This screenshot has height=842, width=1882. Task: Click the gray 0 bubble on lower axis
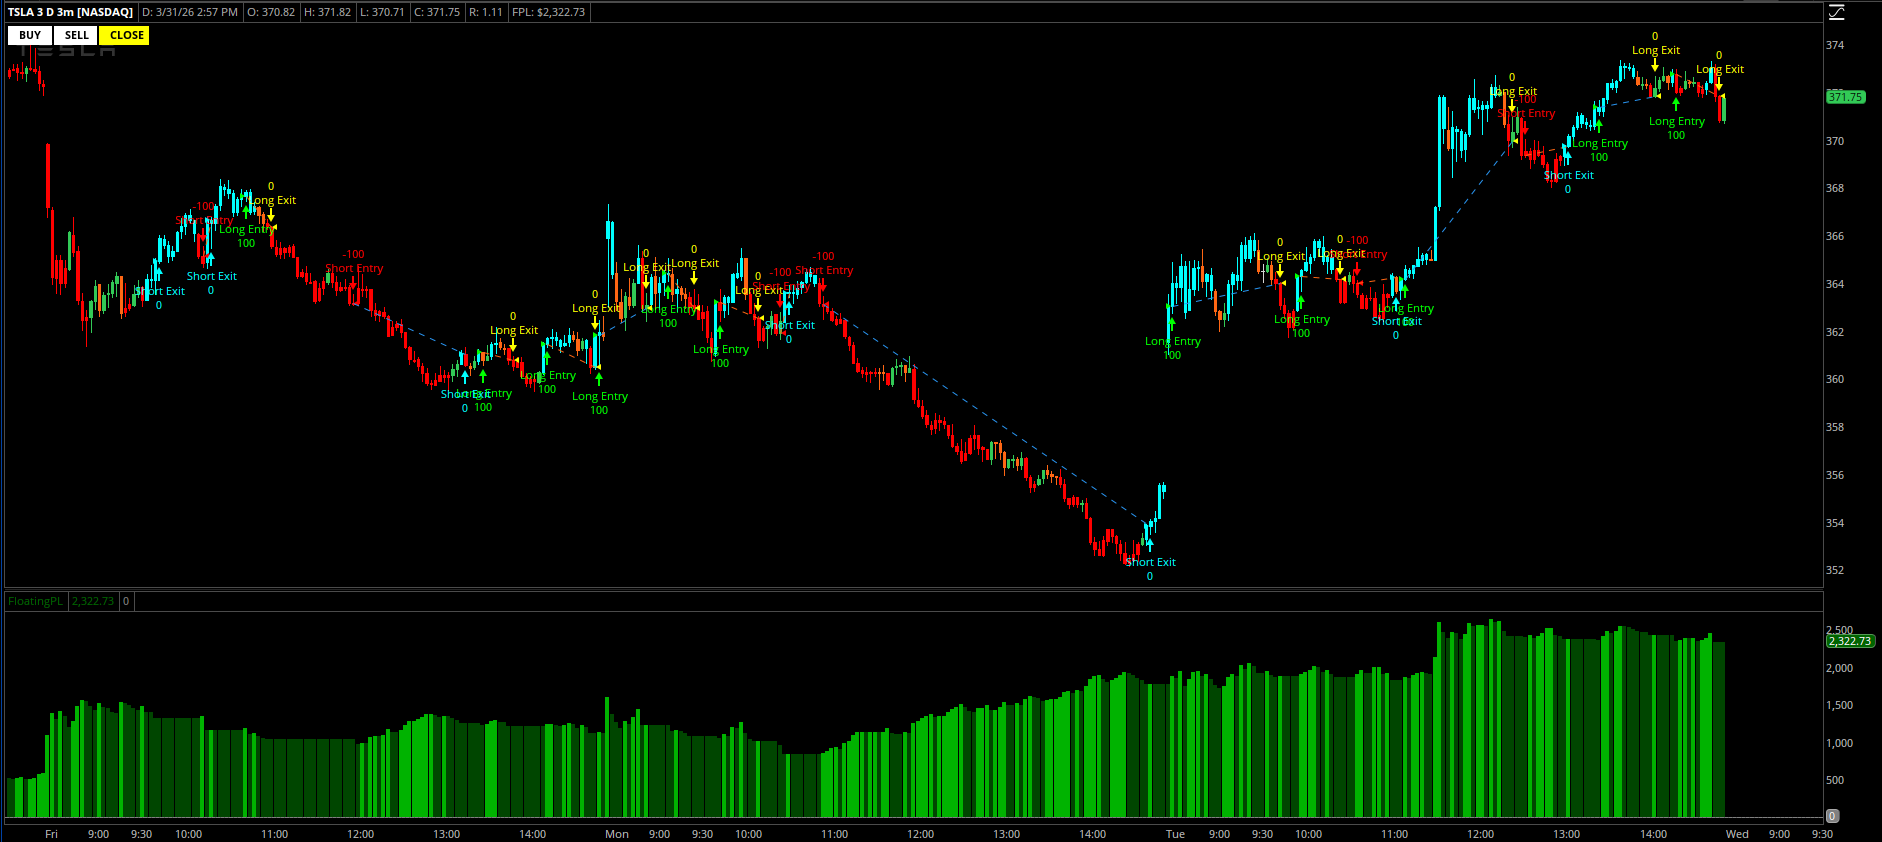(x=1832, y=816)
